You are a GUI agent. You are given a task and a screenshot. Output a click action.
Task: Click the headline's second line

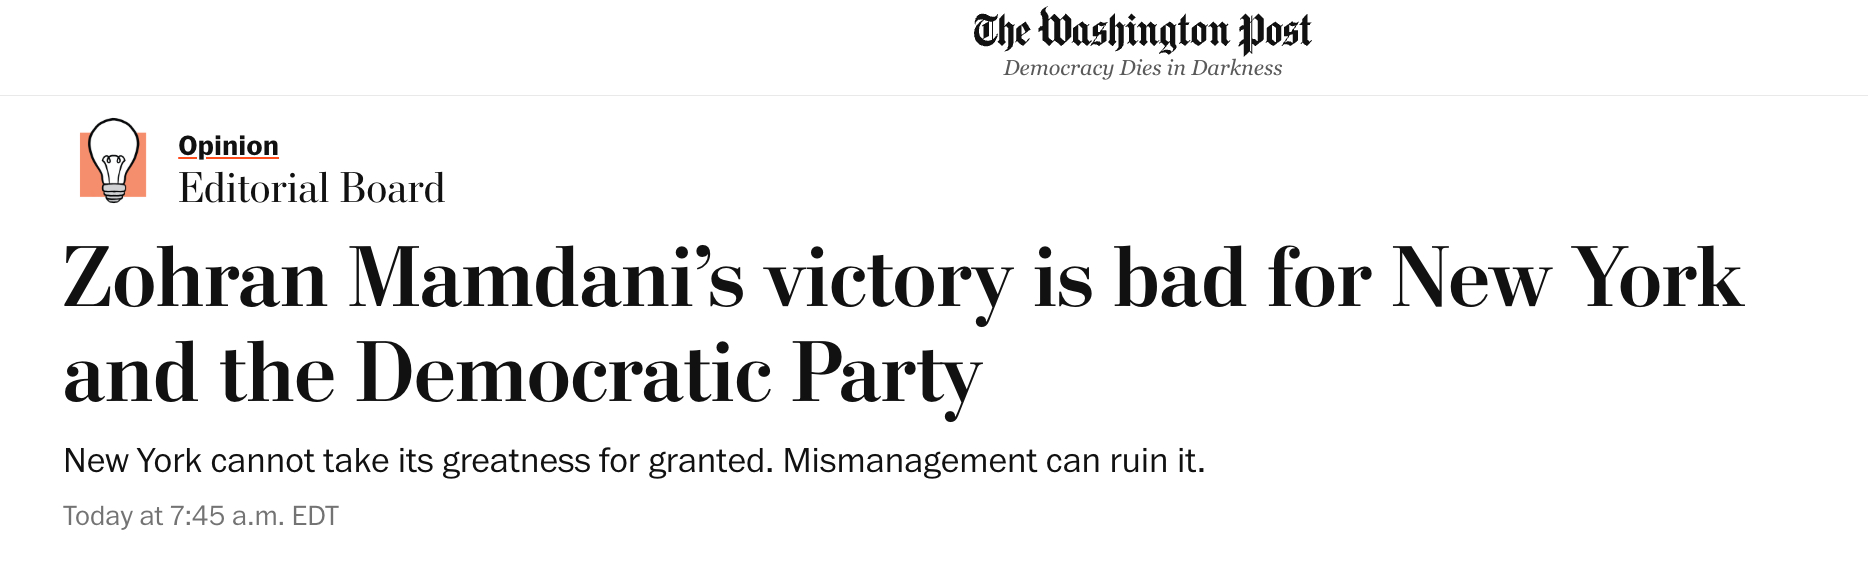[x=522, y=374]
